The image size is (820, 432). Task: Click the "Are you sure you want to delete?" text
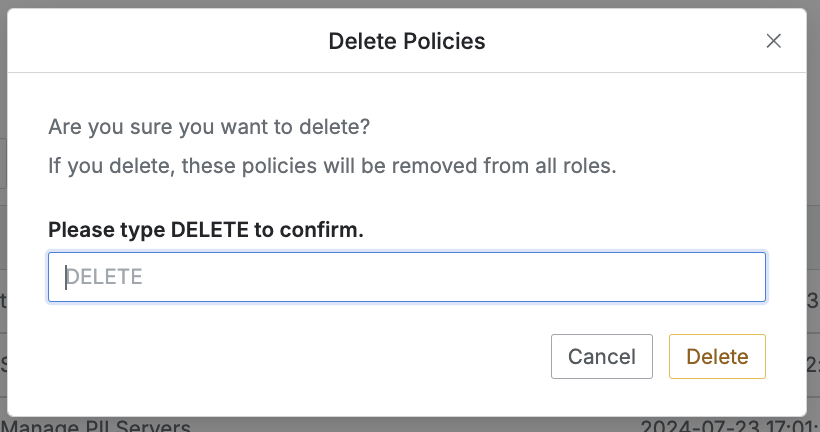tap(209, 128)
